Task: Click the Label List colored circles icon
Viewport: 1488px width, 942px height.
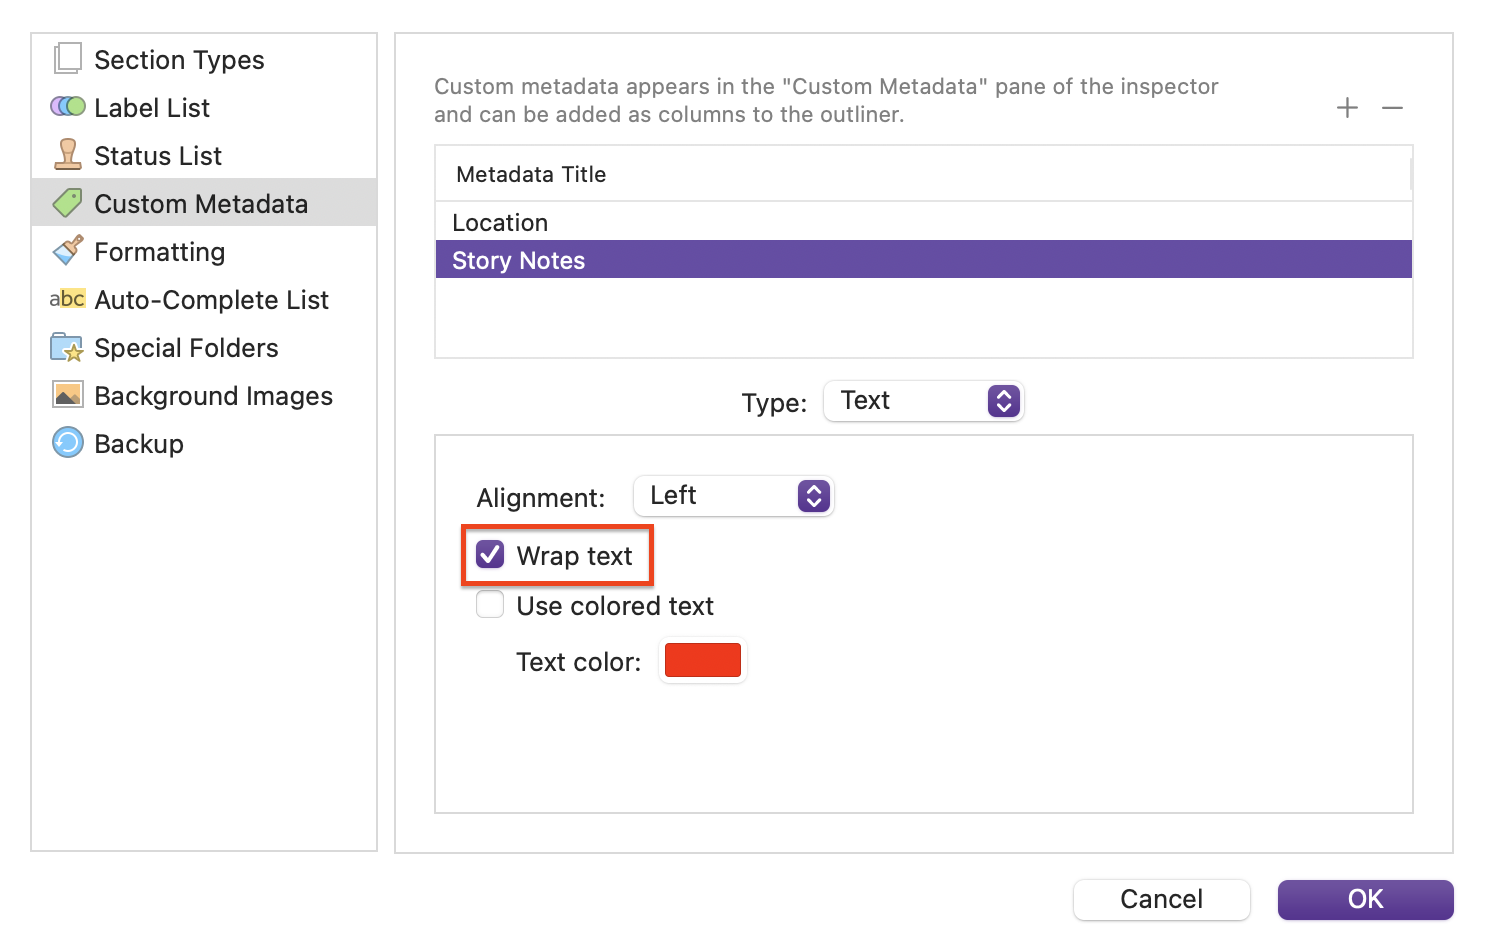Action: coord(67,106)
